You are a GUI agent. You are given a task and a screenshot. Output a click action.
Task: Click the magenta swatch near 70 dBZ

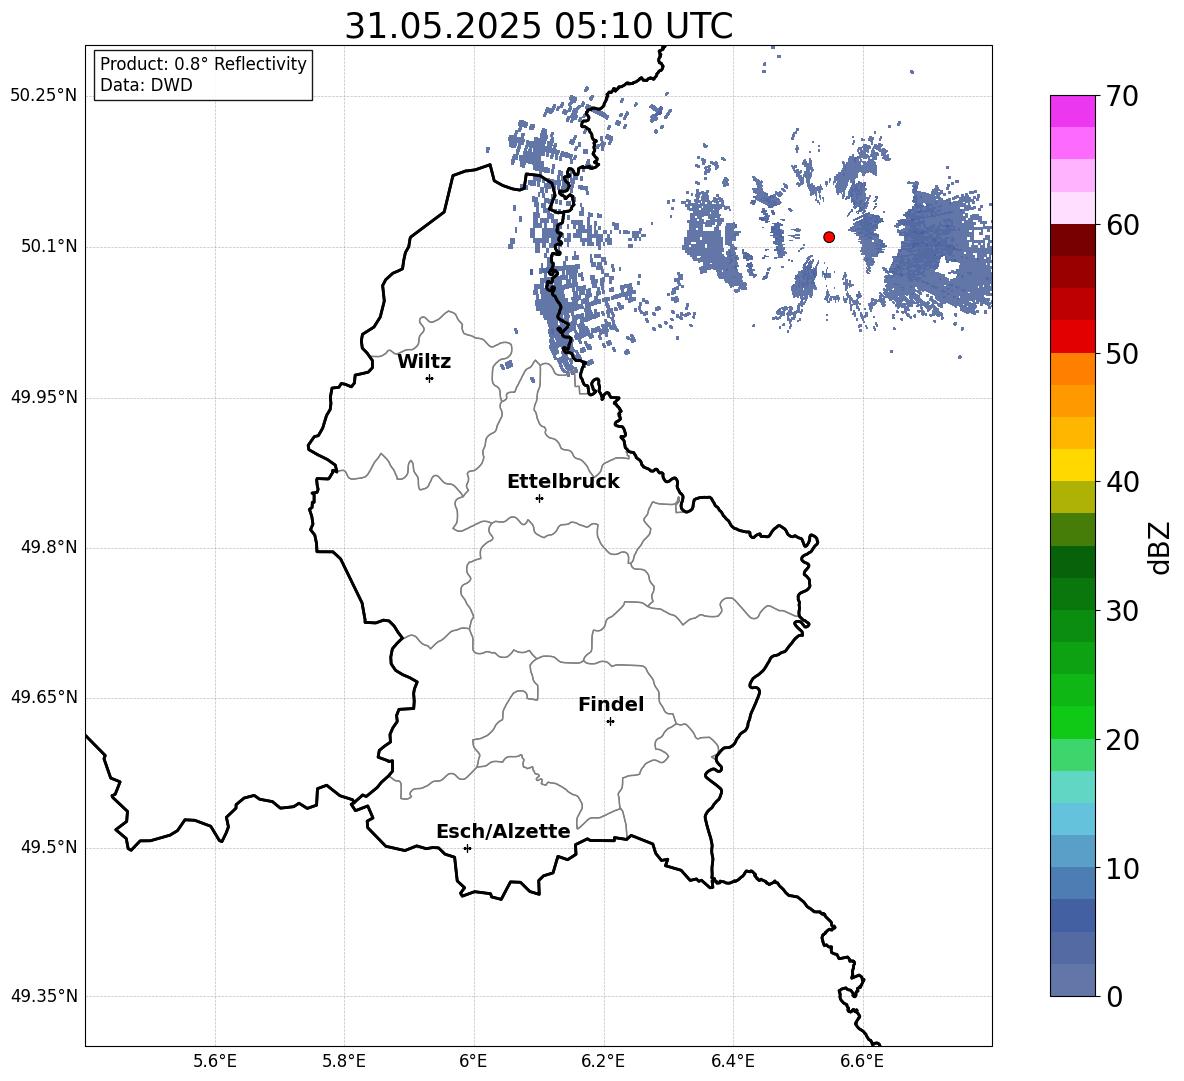1073,111
